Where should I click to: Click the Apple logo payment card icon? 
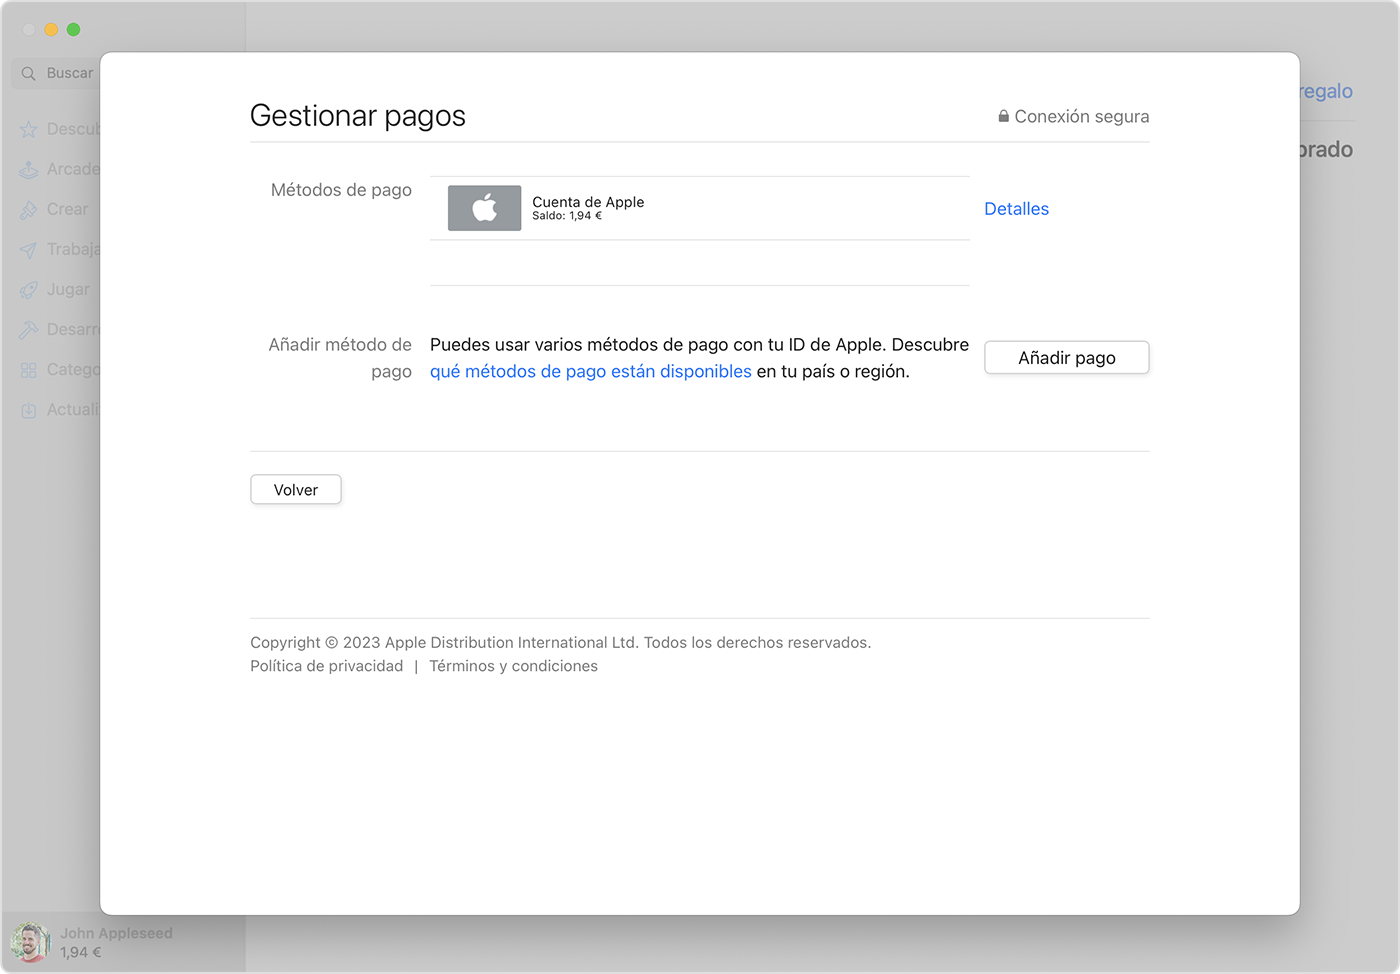pos(484,208)
